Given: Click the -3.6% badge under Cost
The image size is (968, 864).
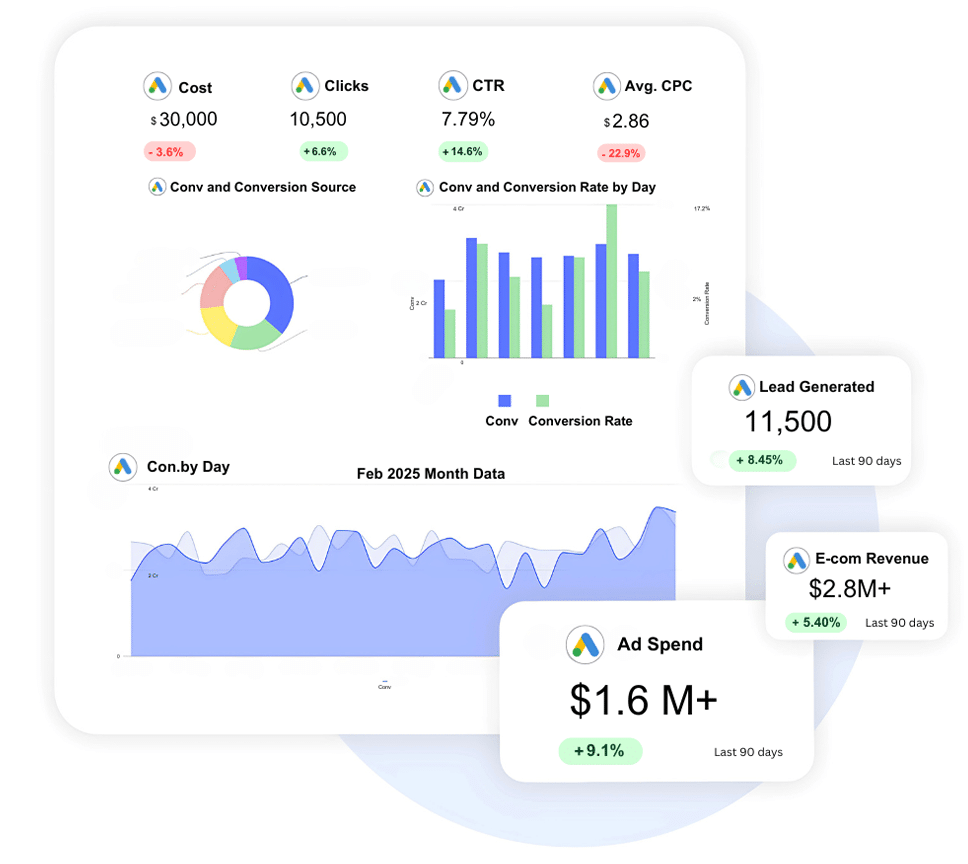Looking at the screenshot, I should pos(170,152).
